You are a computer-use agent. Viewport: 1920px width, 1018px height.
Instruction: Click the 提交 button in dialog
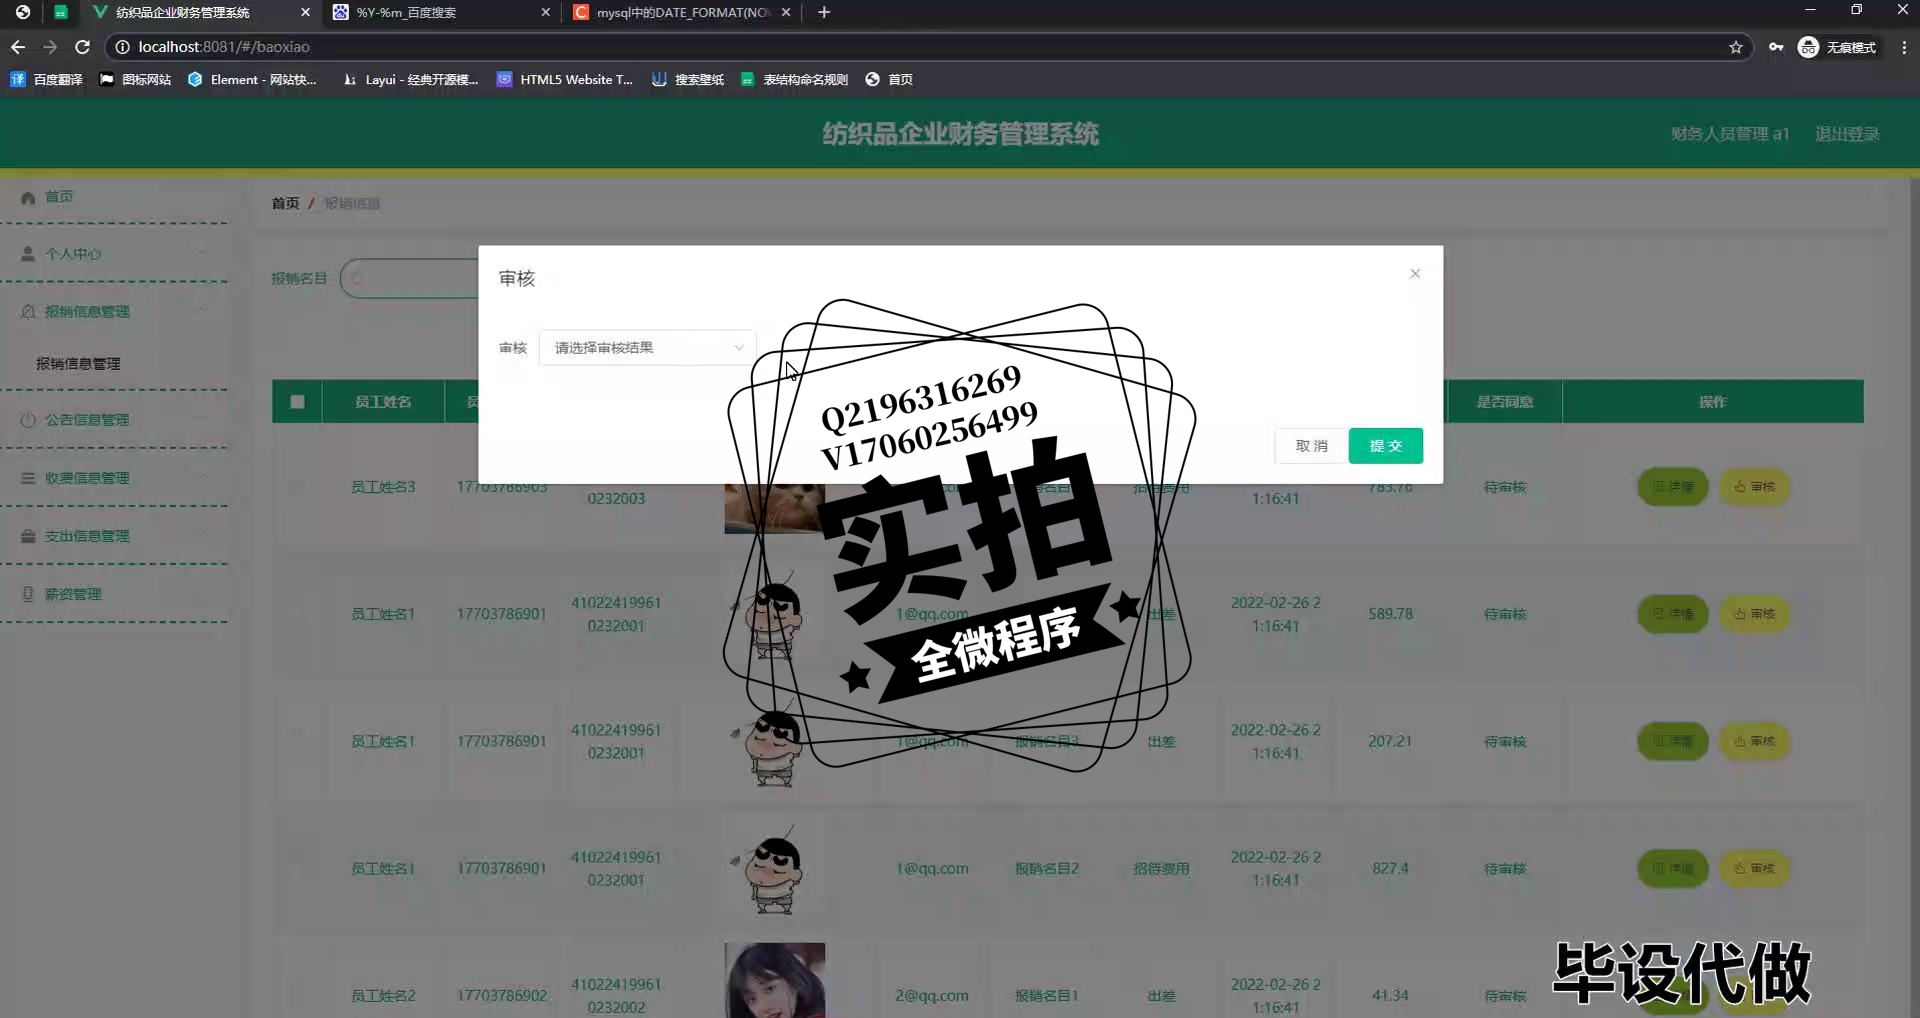(1385, 446)
